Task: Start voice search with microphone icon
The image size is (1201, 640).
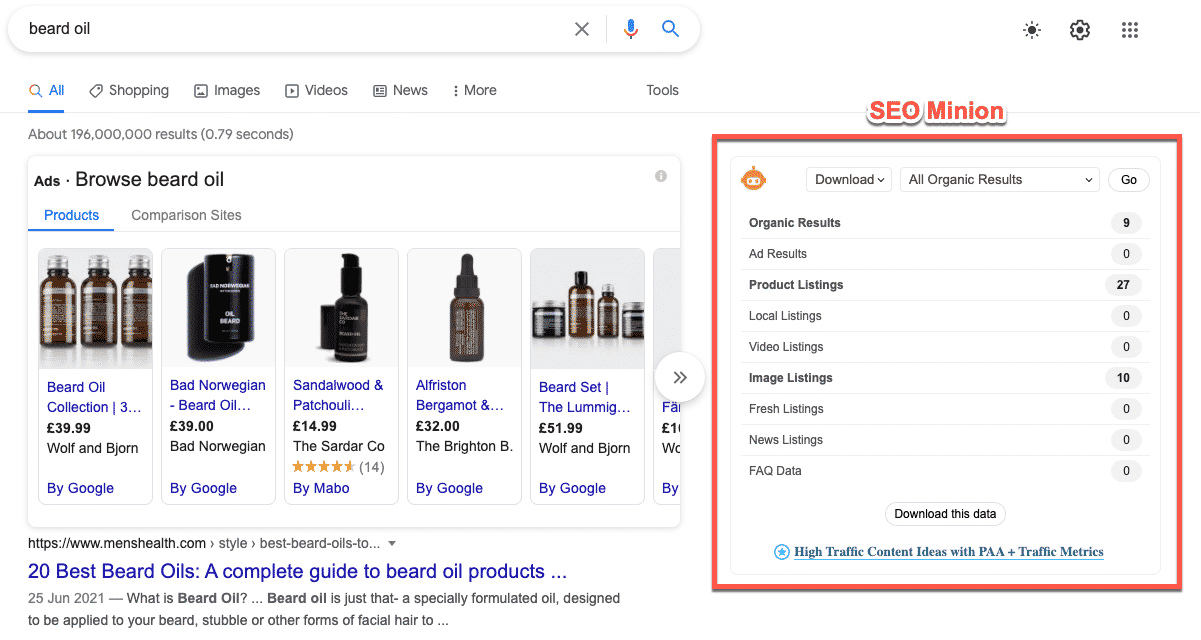Action: [x=630, y=29]
